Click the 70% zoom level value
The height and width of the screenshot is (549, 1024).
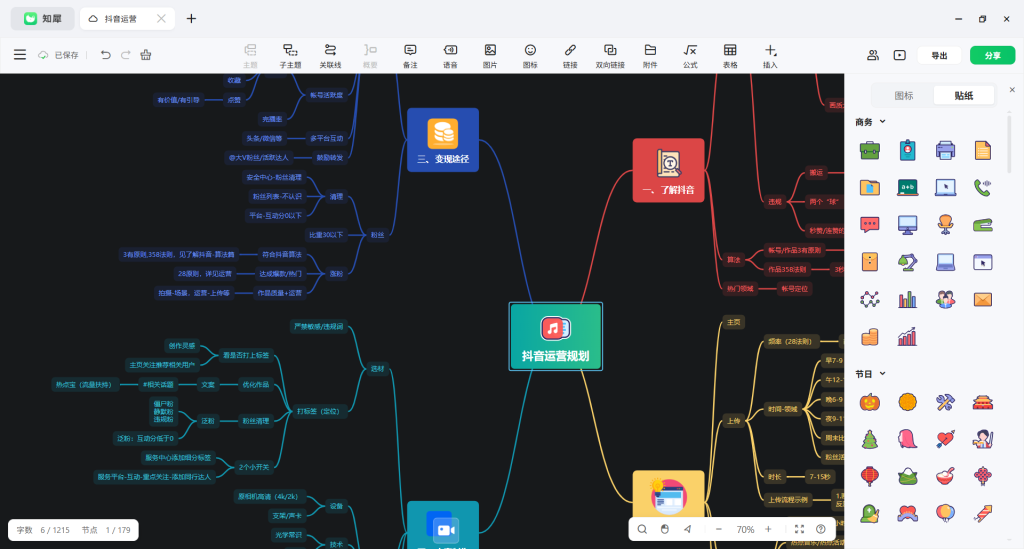(745, 529)
